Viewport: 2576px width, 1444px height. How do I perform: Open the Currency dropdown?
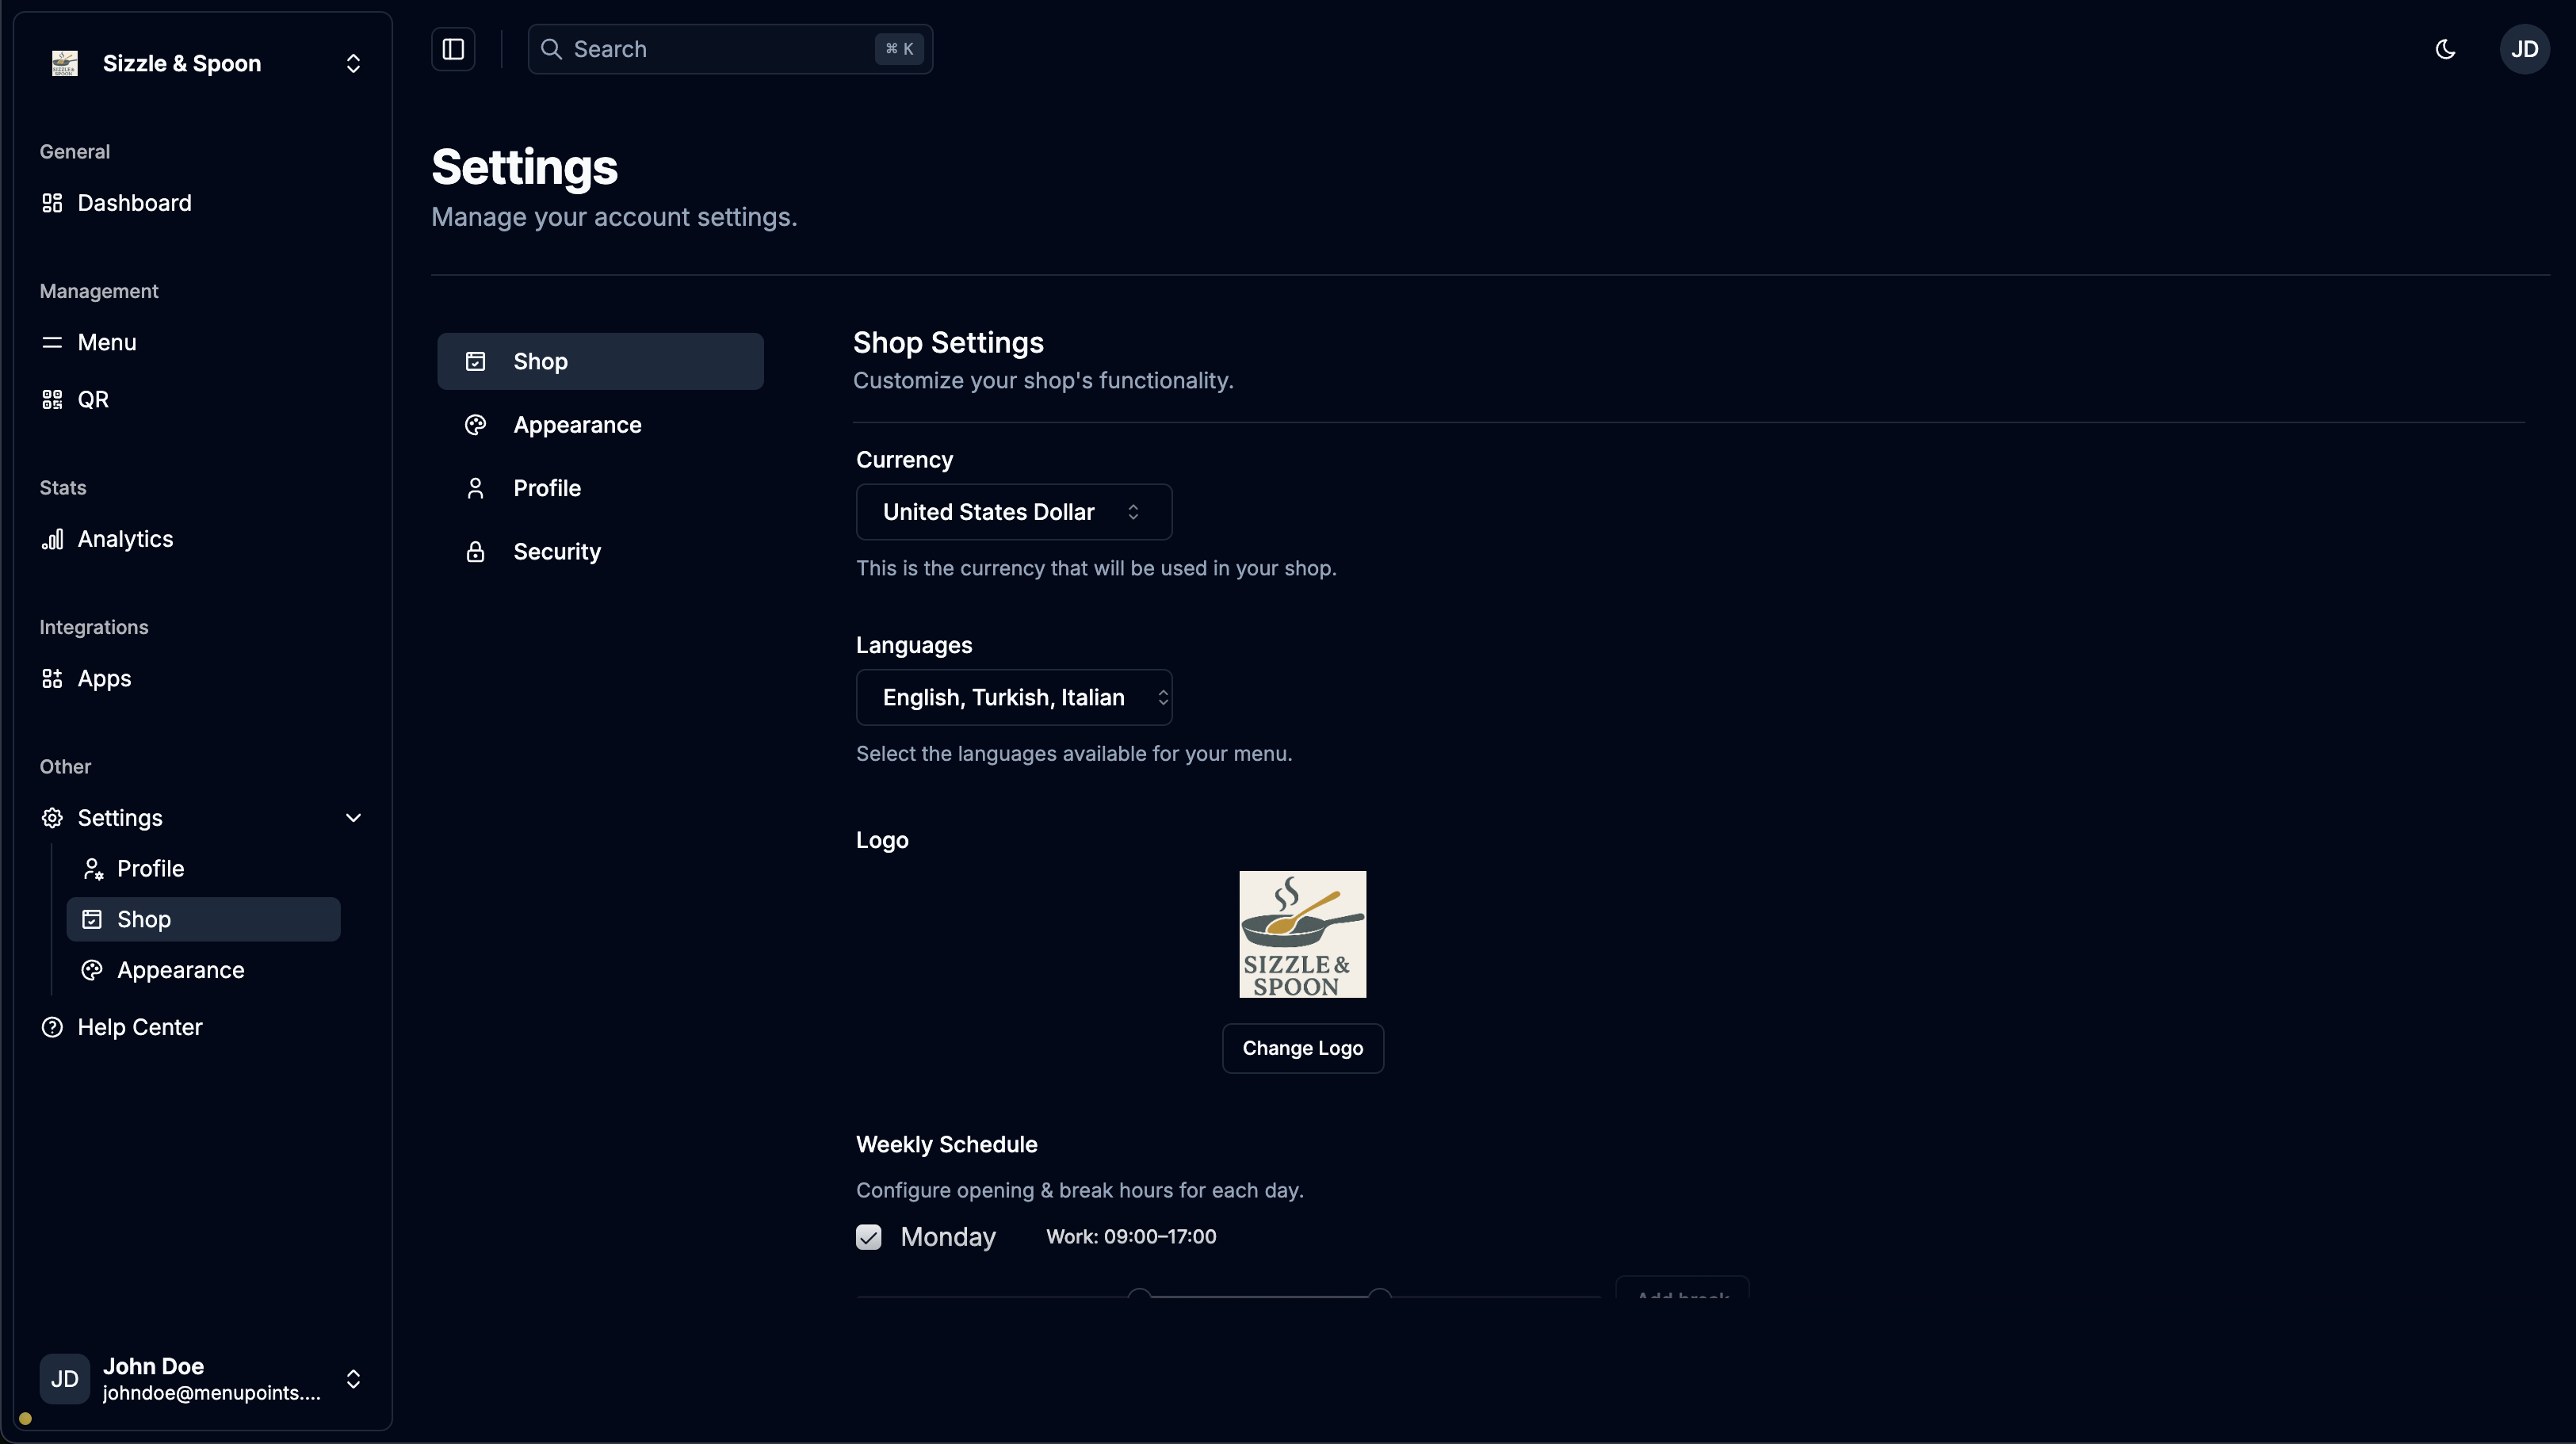click(1013, 512)
